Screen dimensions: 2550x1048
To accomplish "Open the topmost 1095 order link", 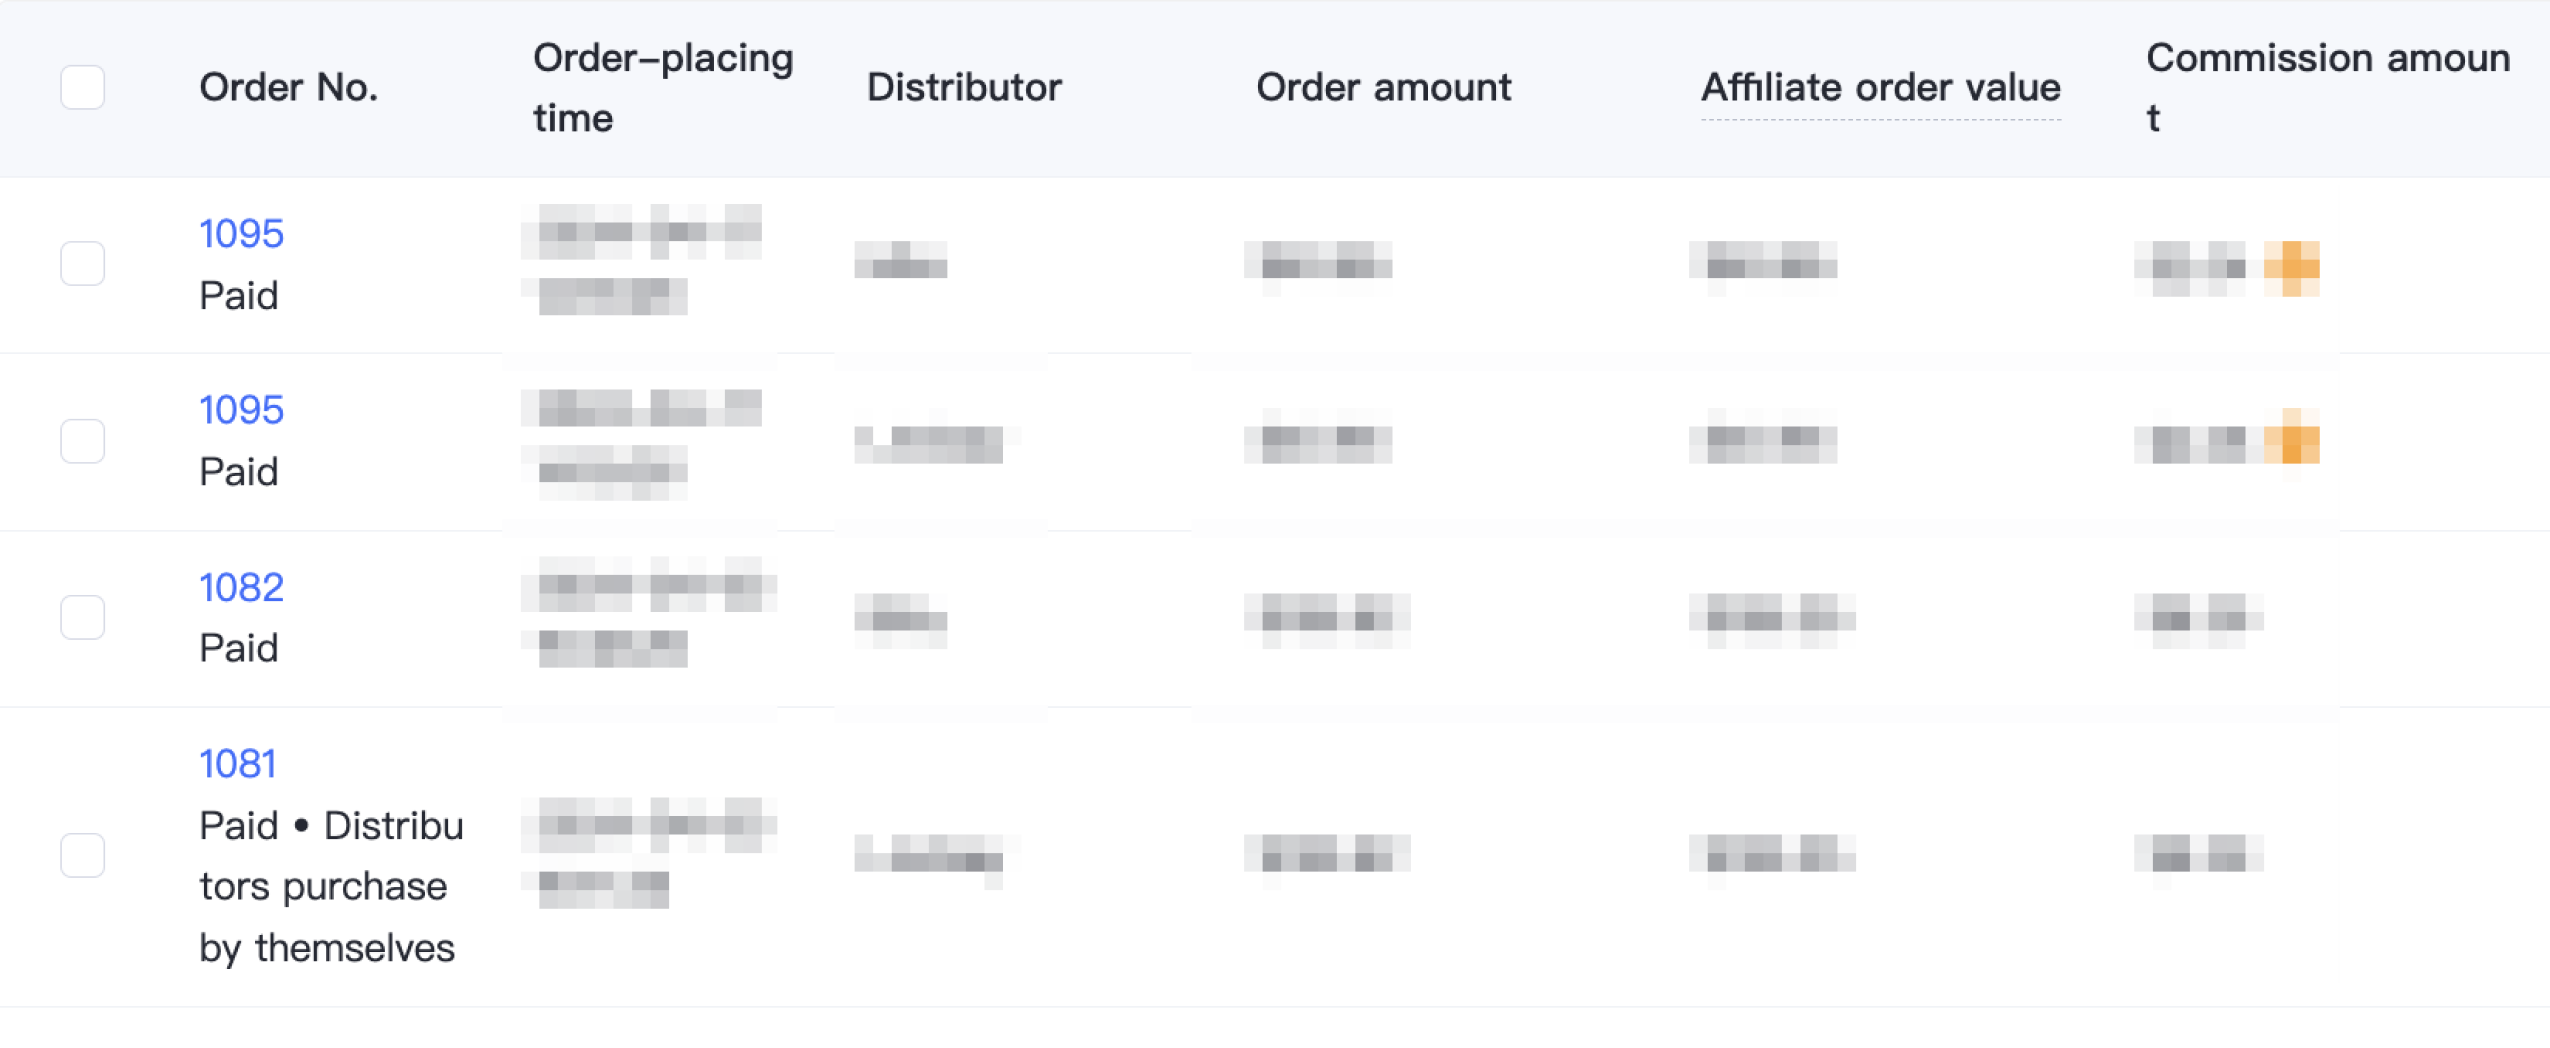I will [241, 233].
